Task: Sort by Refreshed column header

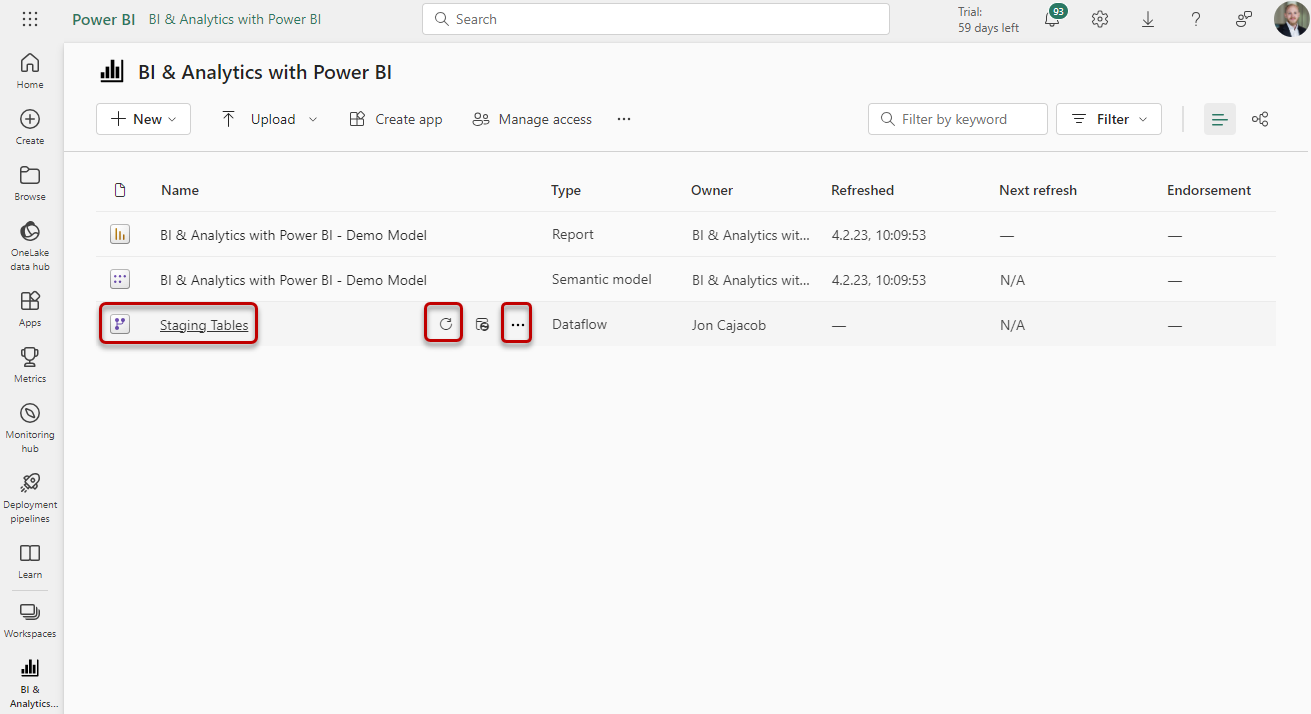Action: click(862, 190)
